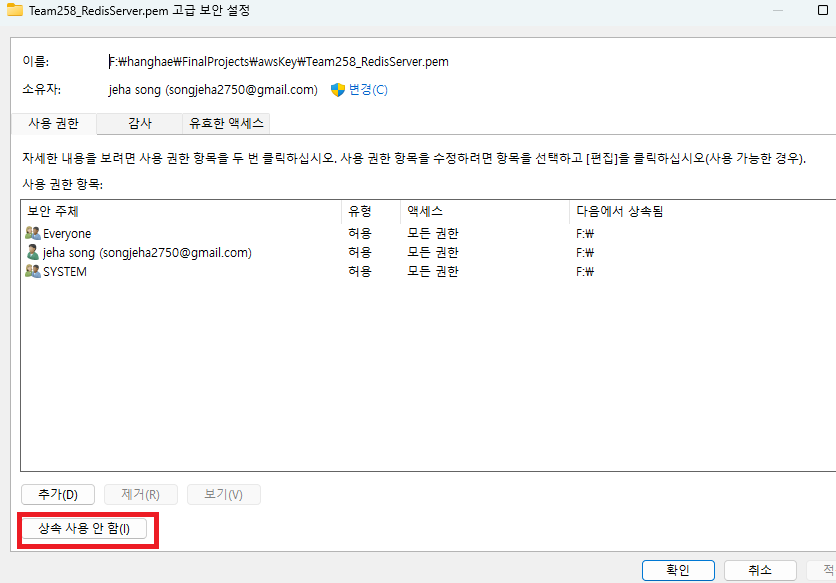Click the 보안 주체 column header
The width and height of the screenshot is (836, 583).
point(181,211)
